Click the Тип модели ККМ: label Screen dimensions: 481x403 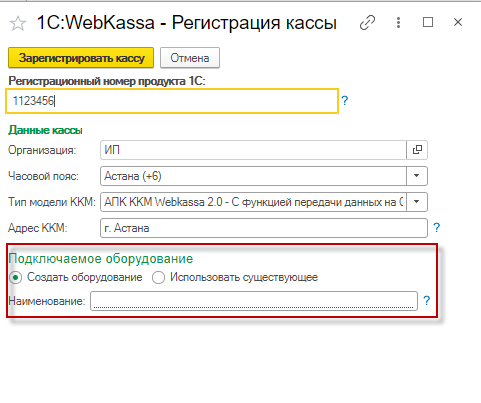52,202
